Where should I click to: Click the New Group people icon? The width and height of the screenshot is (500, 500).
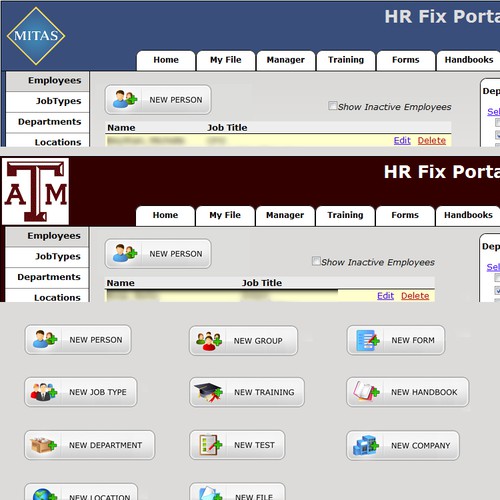tap(209, 341)
